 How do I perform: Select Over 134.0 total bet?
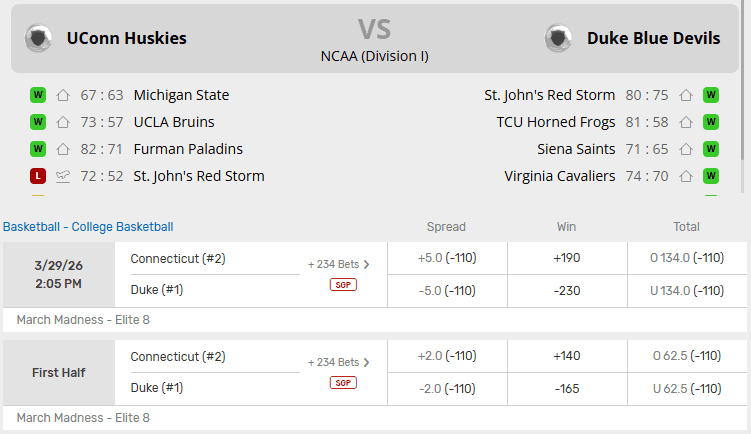pyautogui.click(x=686, y=258)
